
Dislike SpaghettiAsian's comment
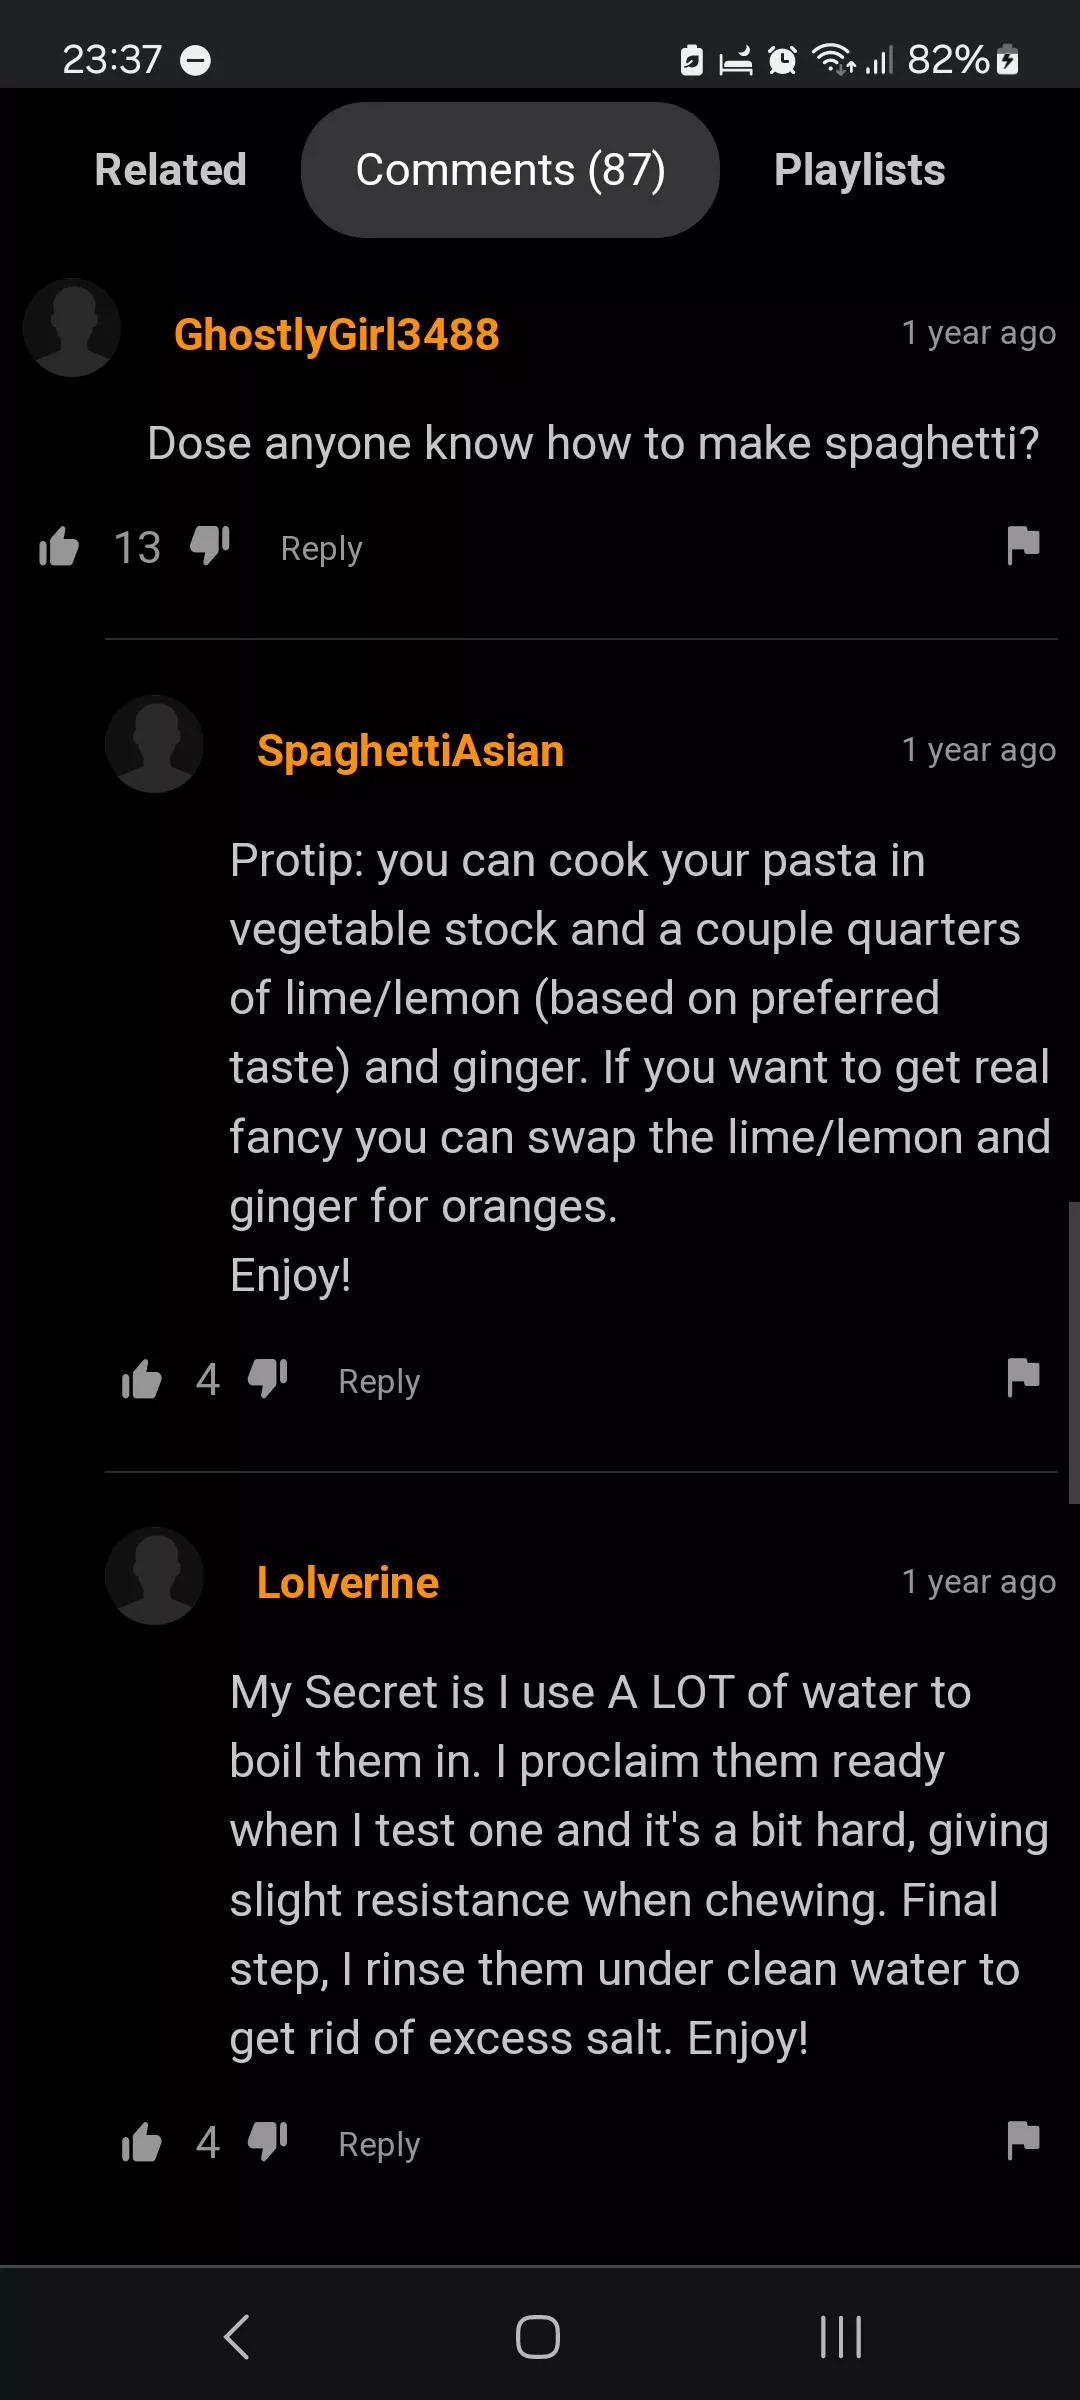point(267,1379)
